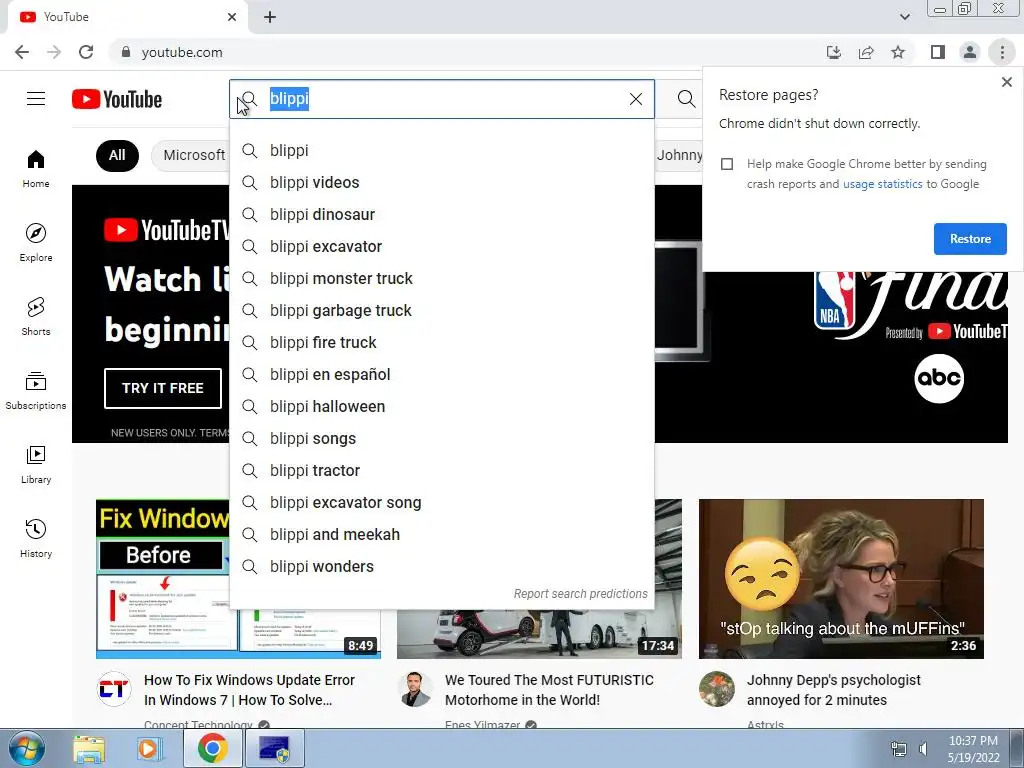Choose suggestion "blippi wonders"
The width and height of the screenshot is (1024, 768).
(441, 566)
